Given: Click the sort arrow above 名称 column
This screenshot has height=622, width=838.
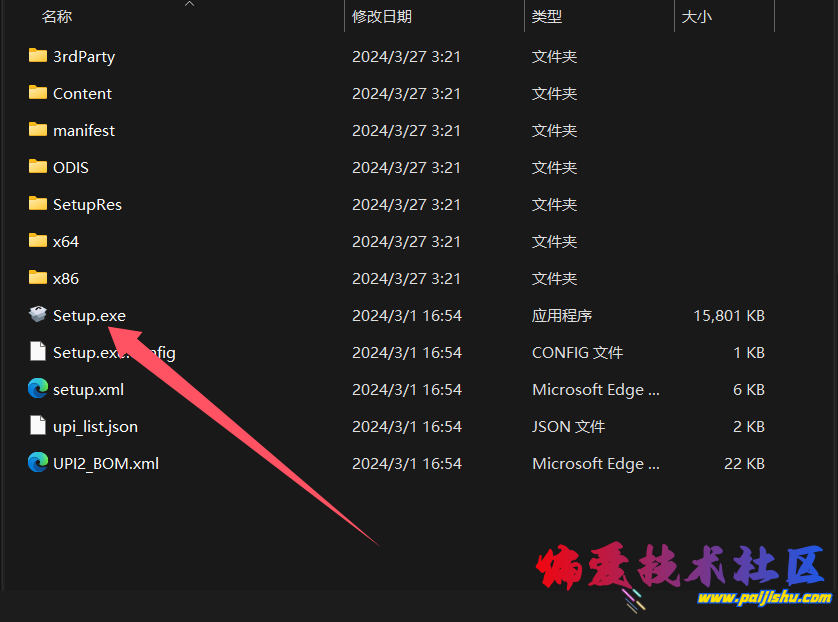Looking at the screenshot, I should point(189,6).
